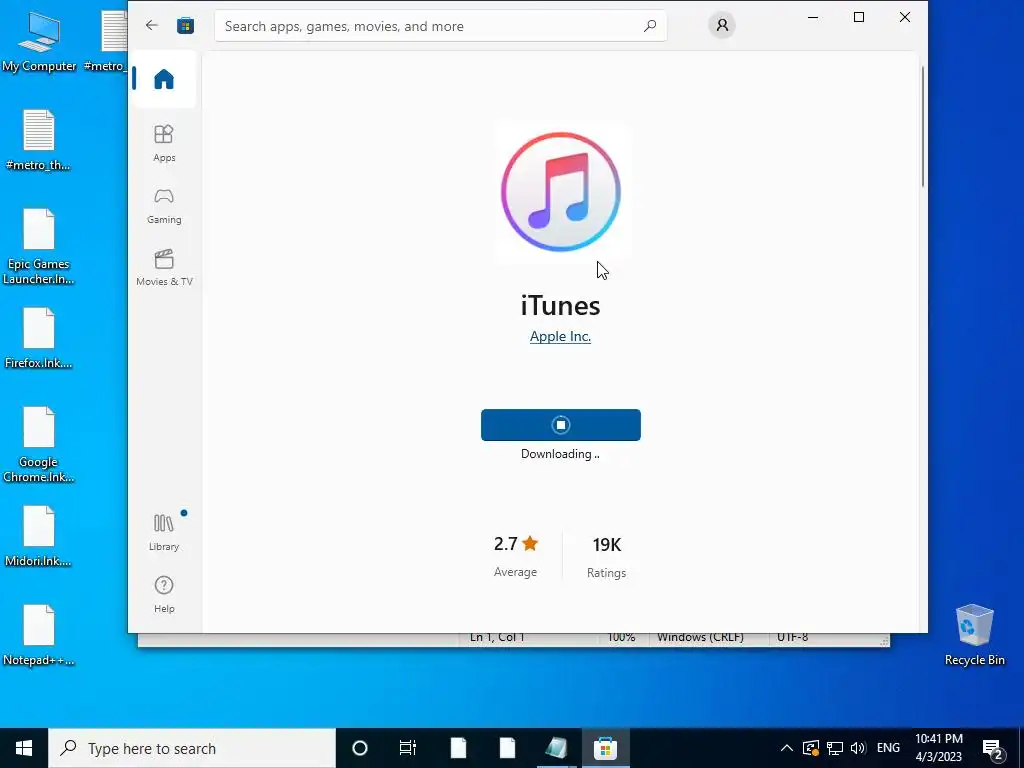Image resolution: width=1024 pixels, height=768 pixels.
Task: Click the Store vertical scrollbar
Action: [x=923, y=126]
